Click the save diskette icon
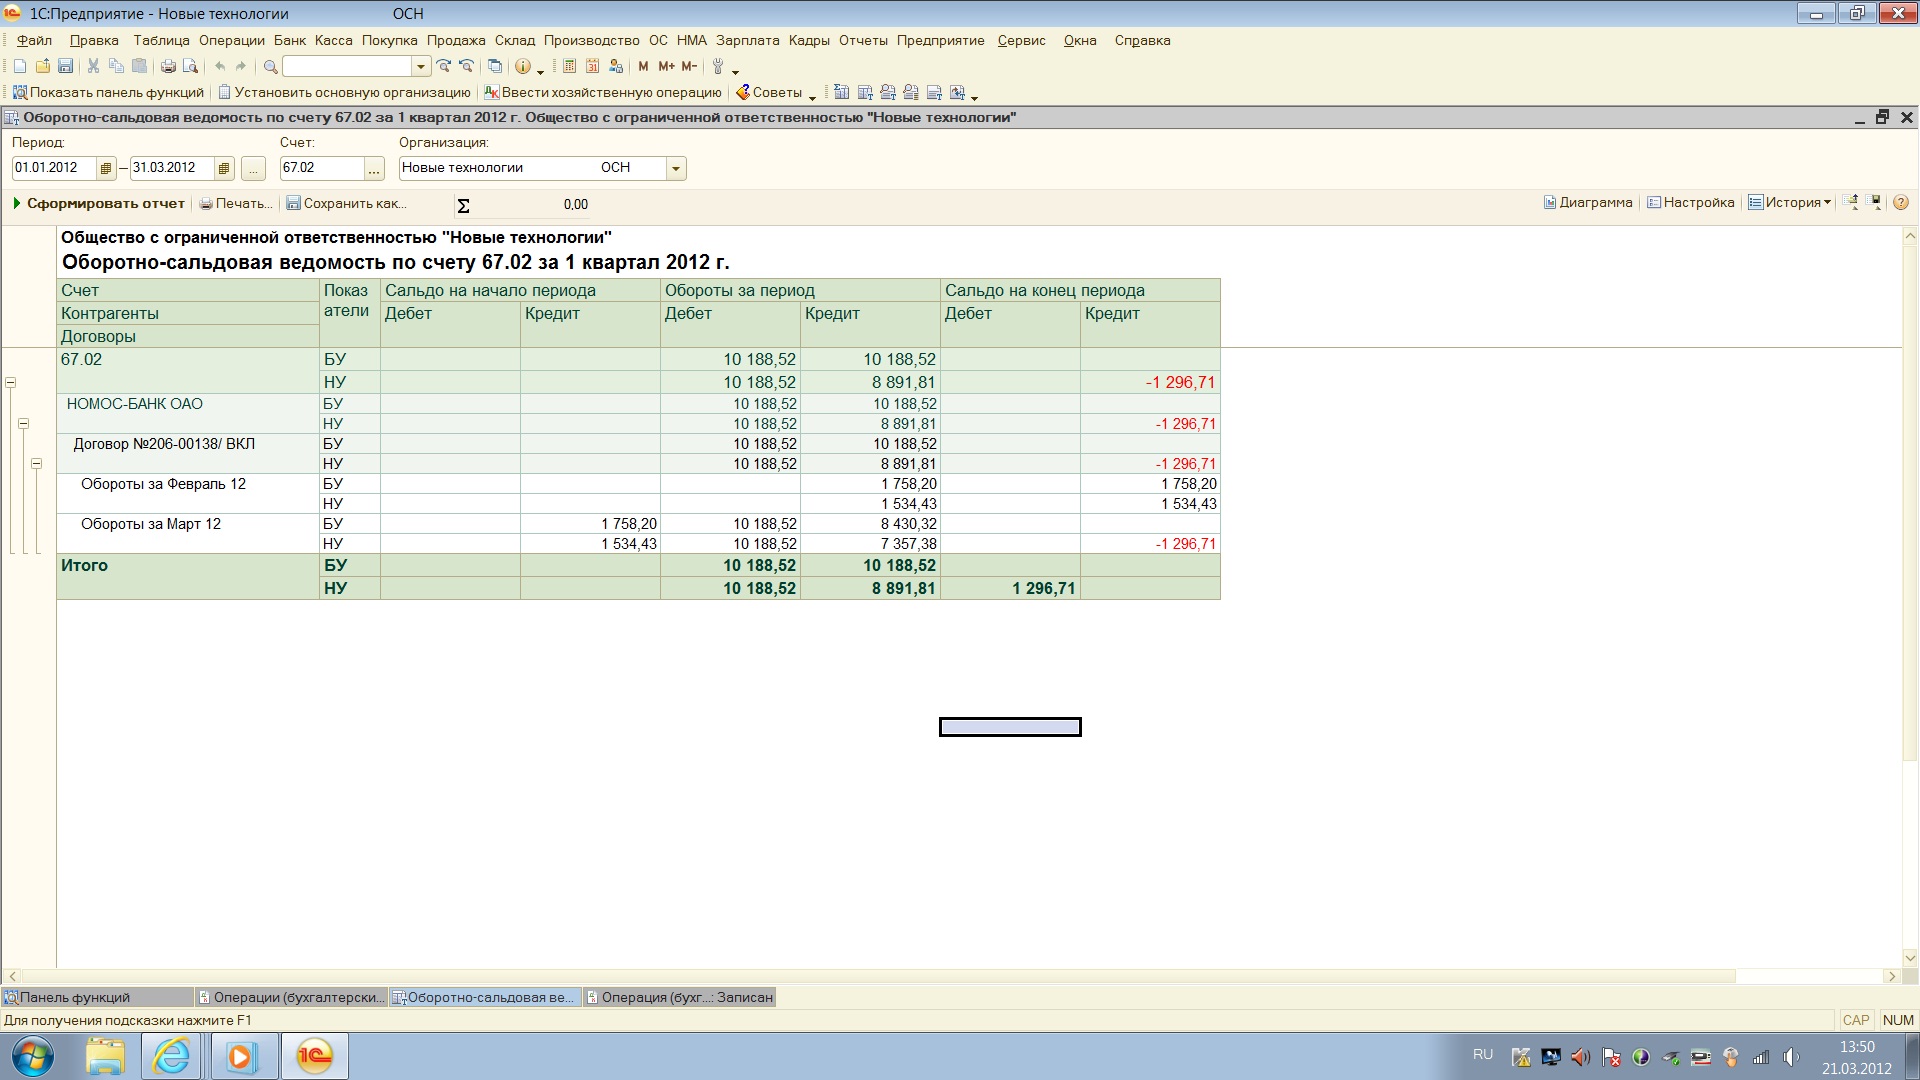This screenshot has width=1920, height=1080. pyautogui.click(x=65, y=66)
